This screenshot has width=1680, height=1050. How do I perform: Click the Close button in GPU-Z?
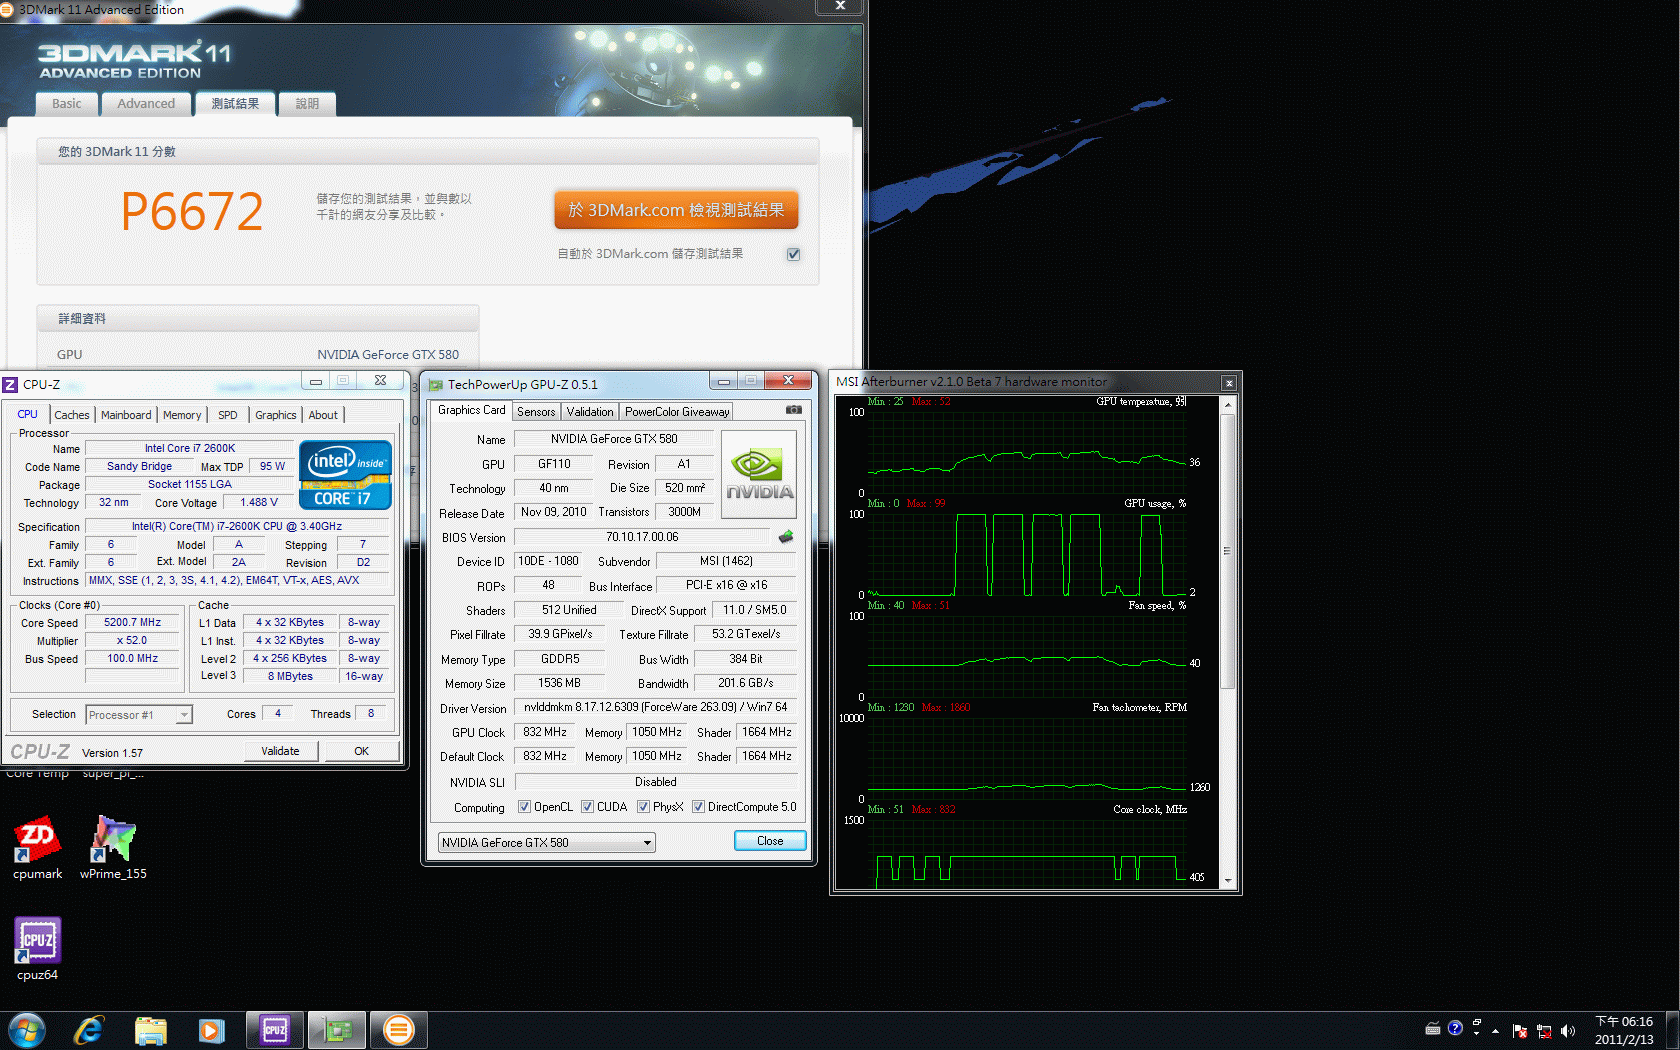770,841
